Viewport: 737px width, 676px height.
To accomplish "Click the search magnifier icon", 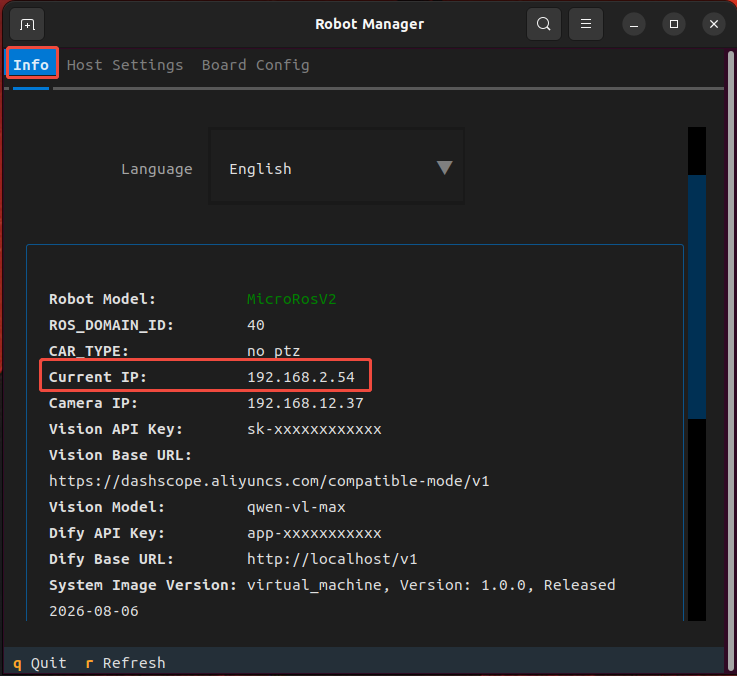I will point(543,24).
